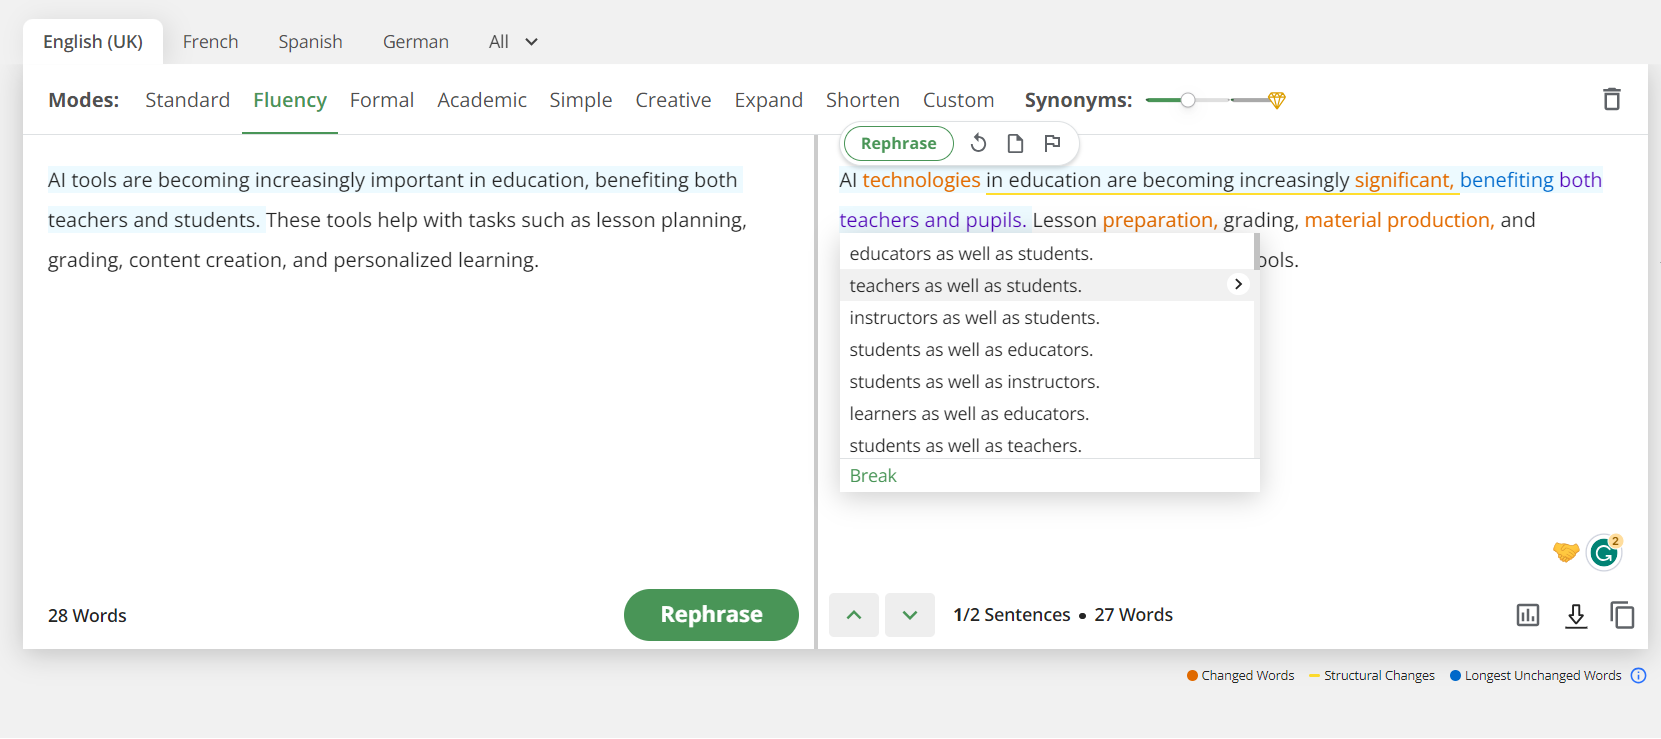This screenshot has width=1661, height=739.
Task: Expand the All languages dropdown
Action: (x=513, y=42)
